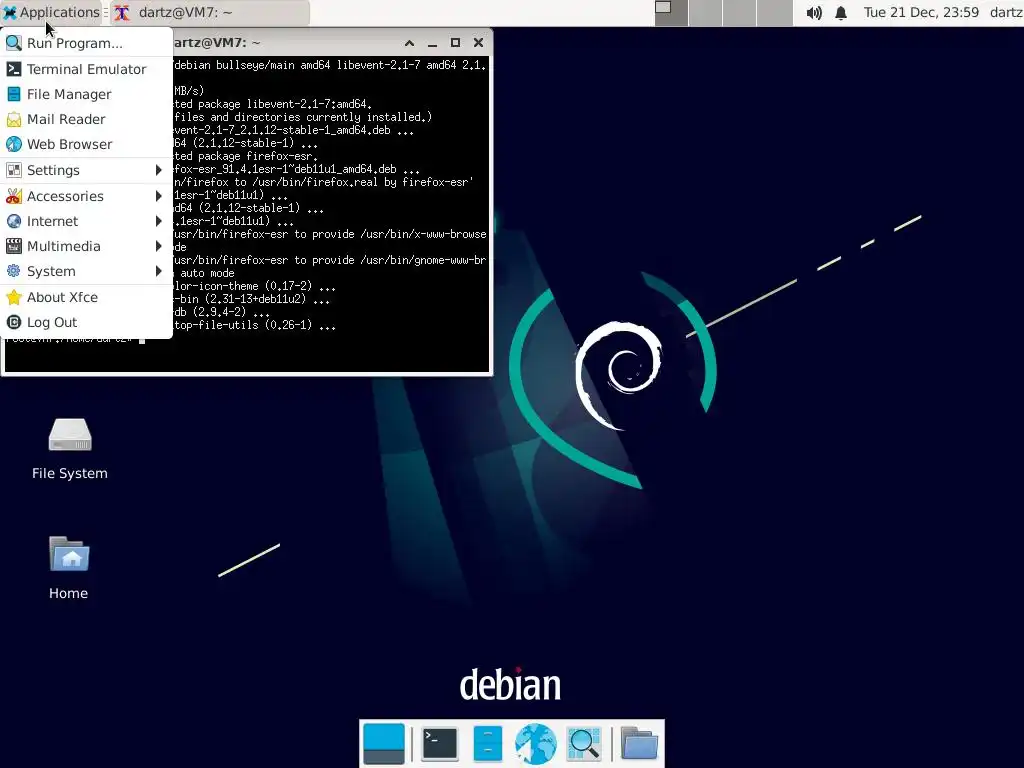Open the Applications menu button
Screen dimensions: 1024x768
(x=52, y=12)
